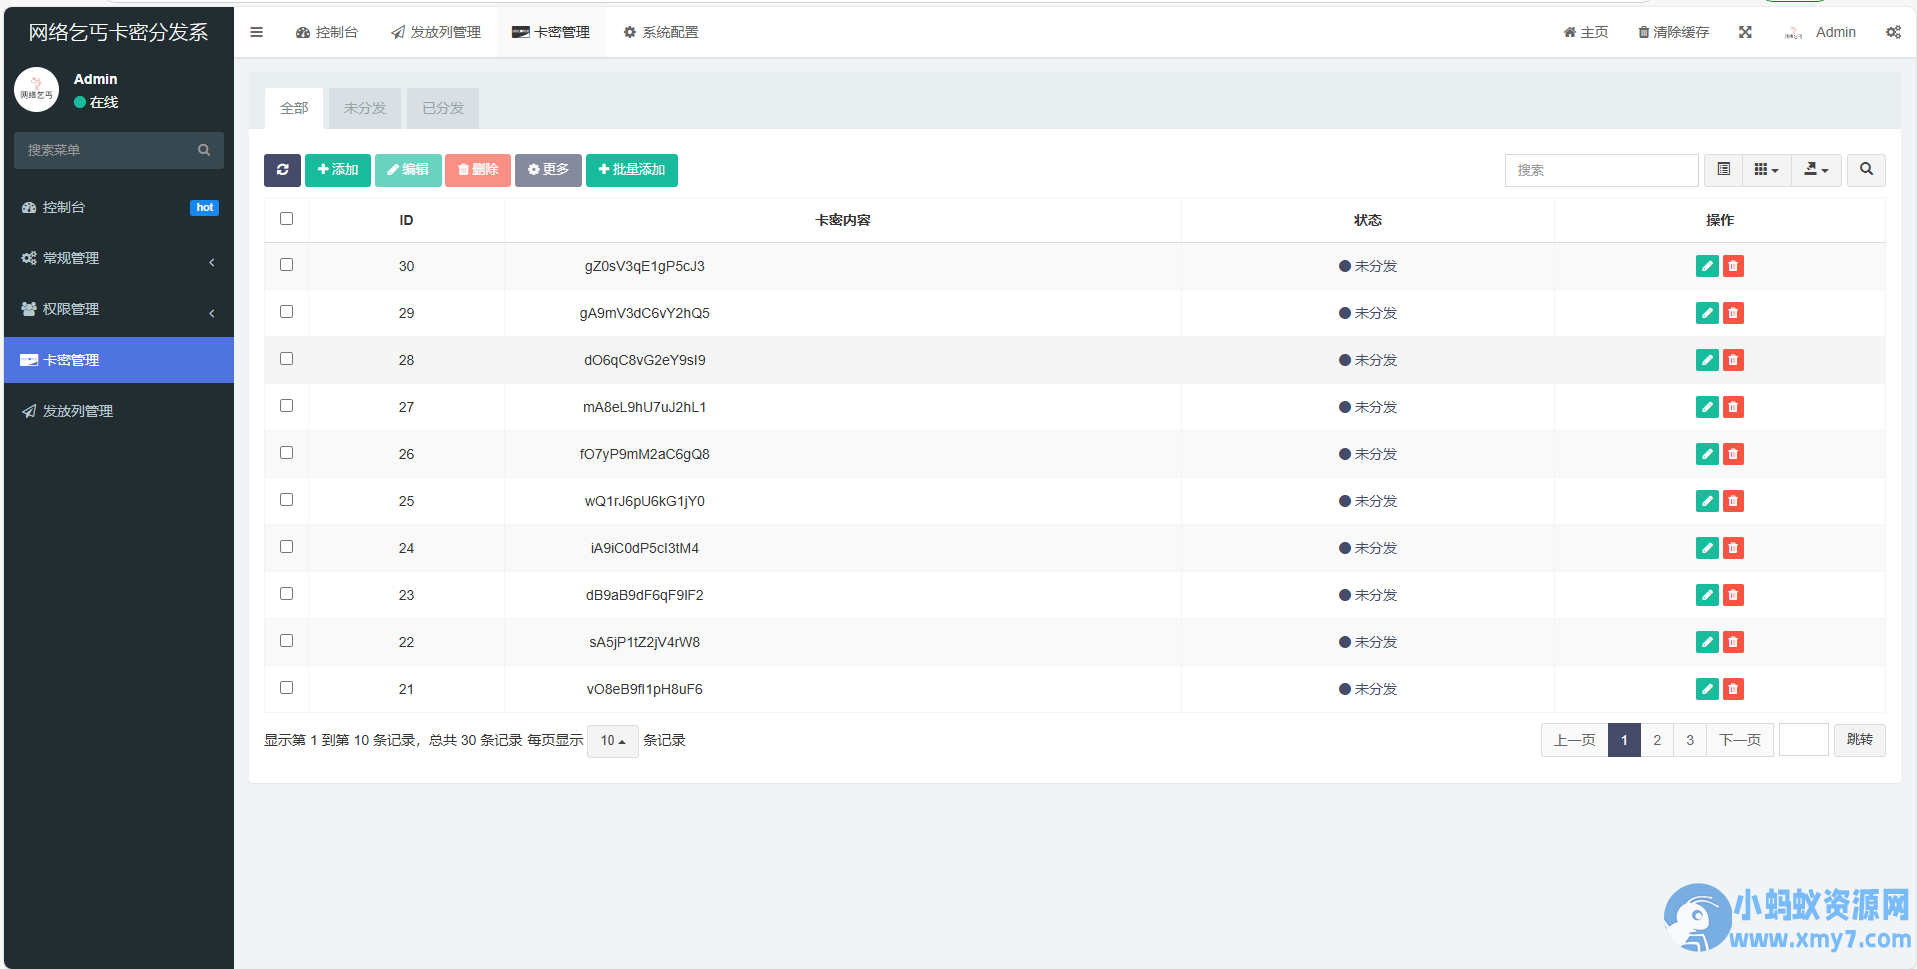Click the green edit icon for ID 30
The width and height of the screenshot is (1917, 969).
pos(1707,266)
